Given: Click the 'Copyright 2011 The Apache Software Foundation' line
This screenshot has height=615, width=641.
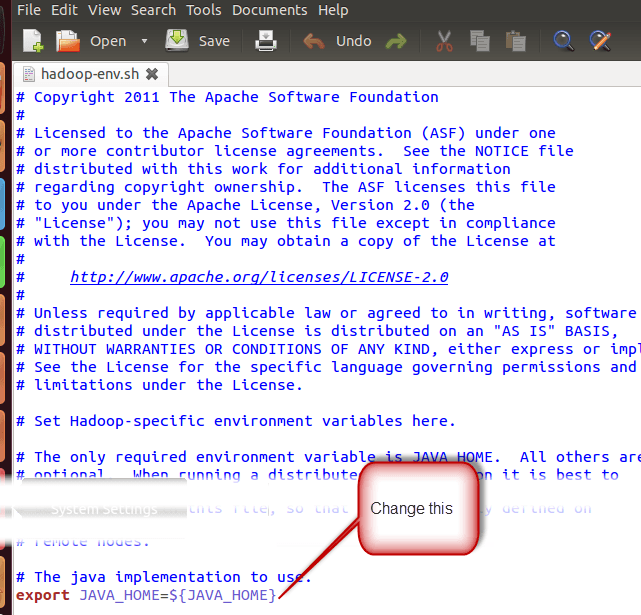Looking at the screenshot, I should [227, 97].
